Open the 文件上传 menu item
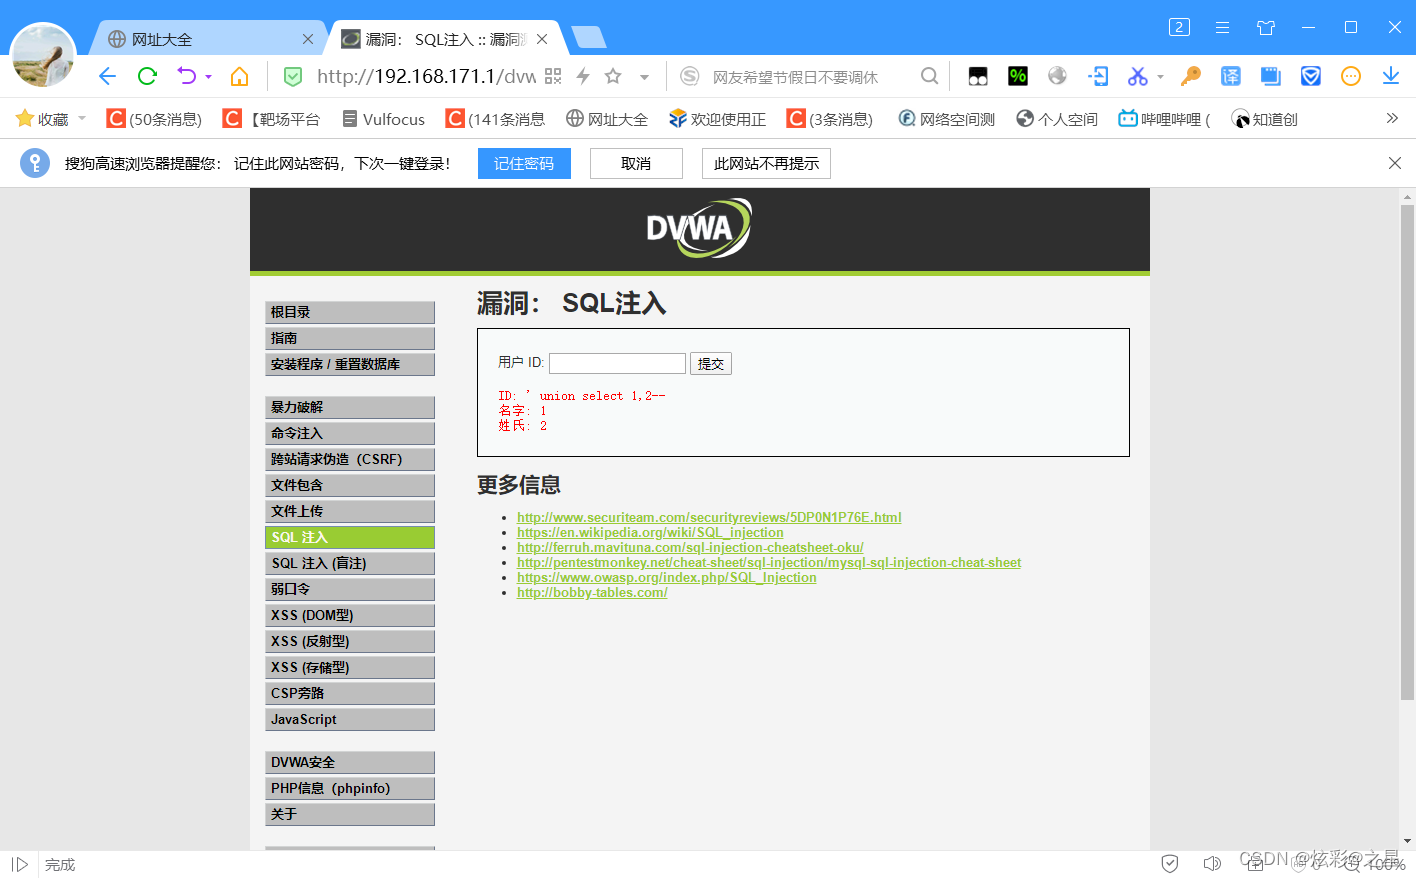The image size is (1416, 878). click(x=350, y=511)
